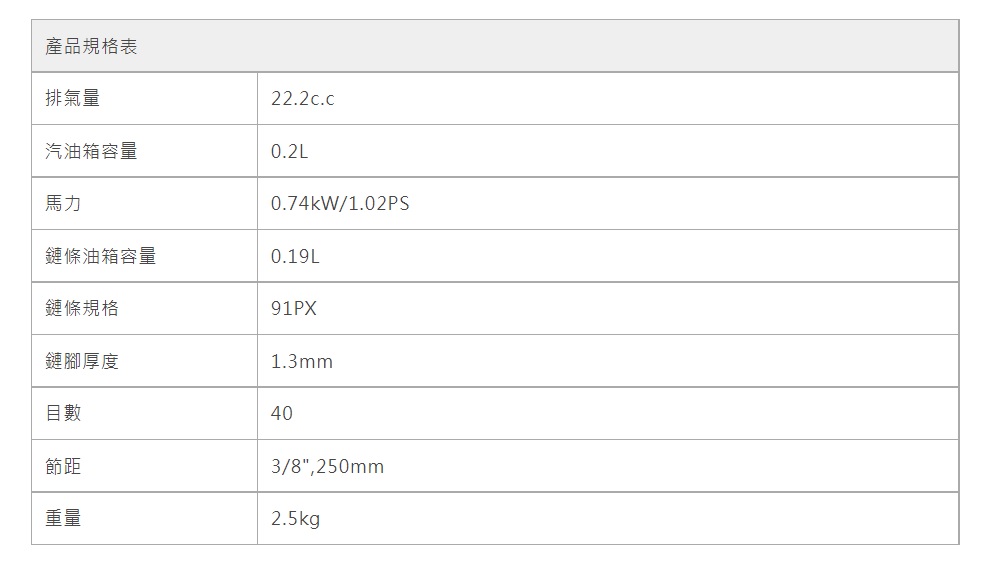The width and height of the screenshot is (997, 566).
Task: Click the 產品規格表 table header
Action: pos(91,47)
